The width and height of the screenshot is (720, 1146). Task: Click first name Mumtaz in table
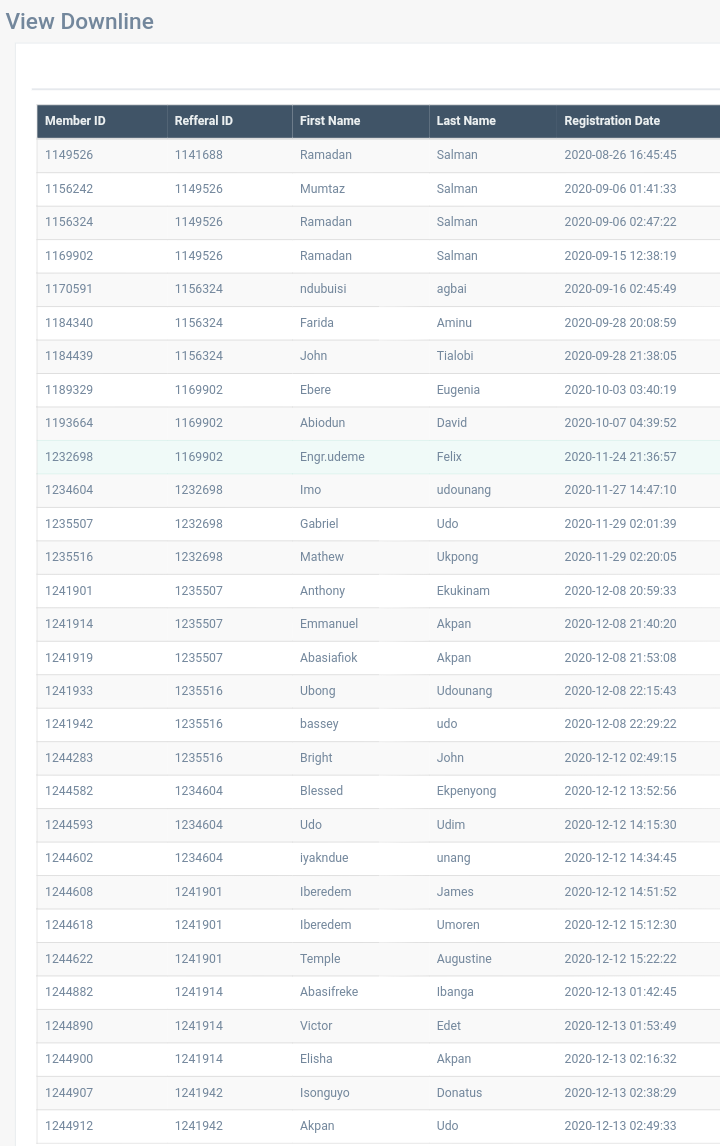tap(322, 189)
